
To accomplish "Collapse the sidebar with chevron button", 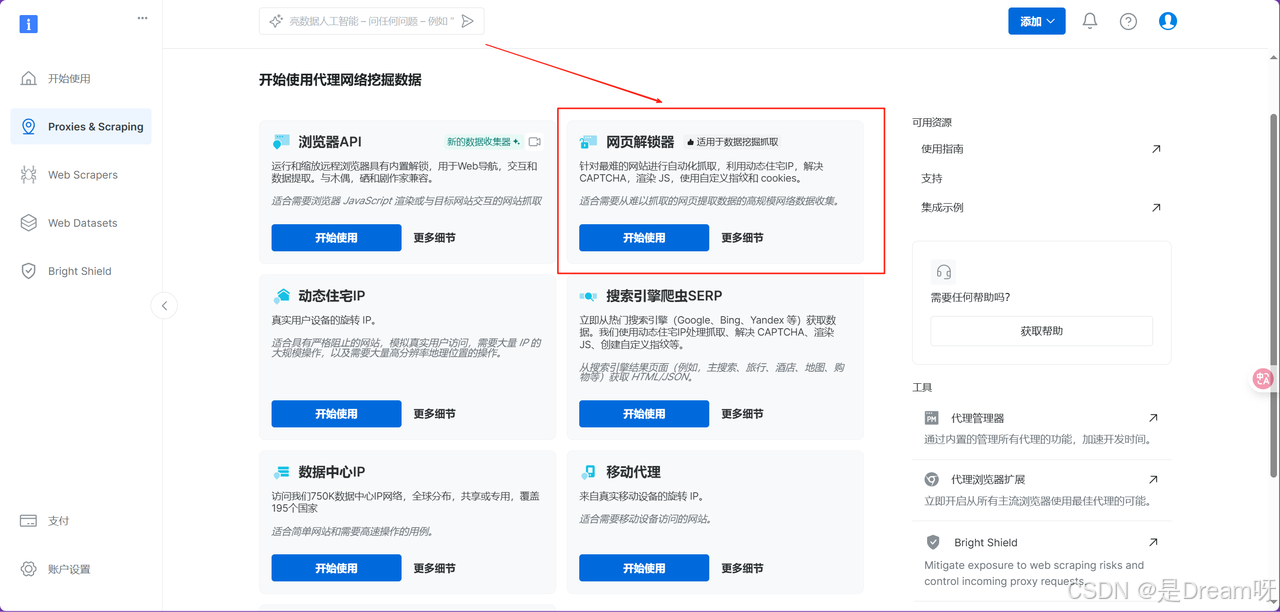I will click(164, 306).
